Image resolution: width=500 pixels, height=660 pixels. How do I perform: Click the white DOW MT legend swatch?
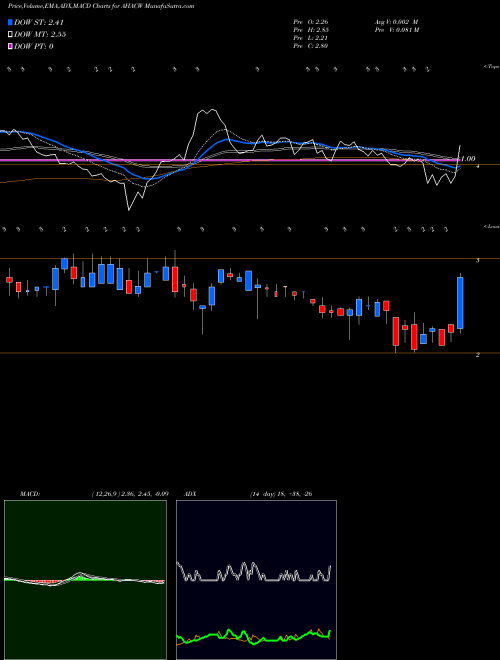[x=11, y=35]
